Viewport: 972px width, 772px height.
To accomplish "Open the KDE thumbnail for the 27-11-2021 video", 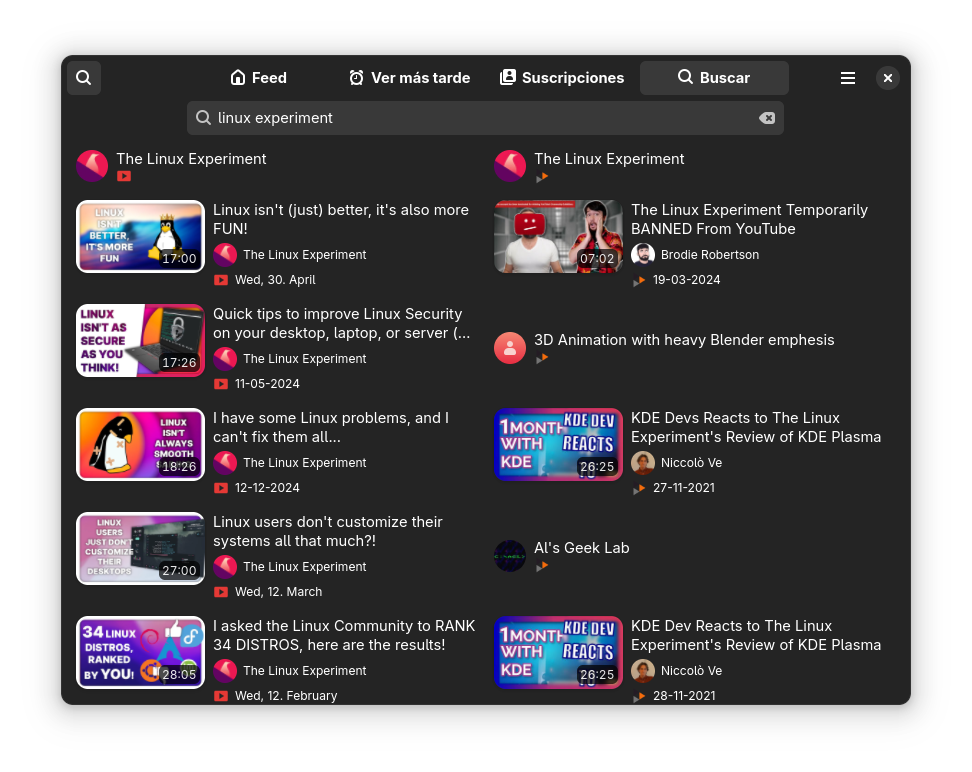I will [558, 445].
